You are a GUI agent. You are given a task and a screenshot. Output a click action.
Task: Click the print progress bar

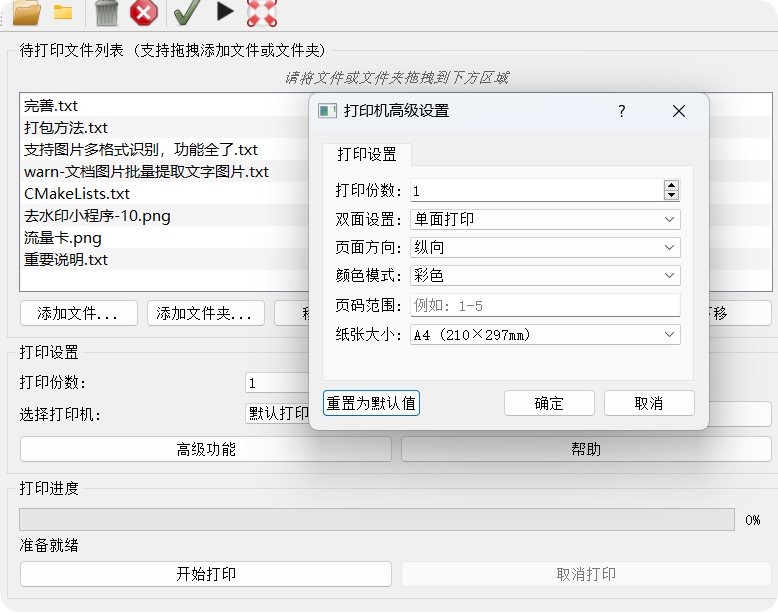click(377, 520)
